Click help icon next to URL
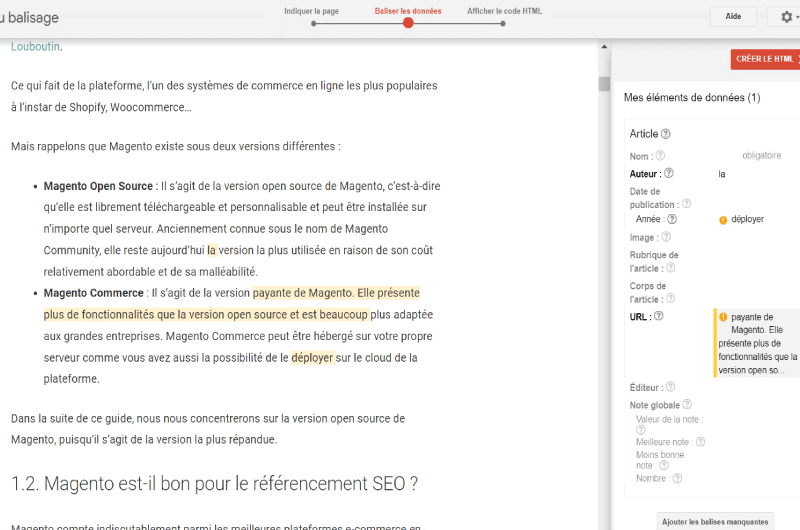800x530 pixels. click(x=659, y=316)
